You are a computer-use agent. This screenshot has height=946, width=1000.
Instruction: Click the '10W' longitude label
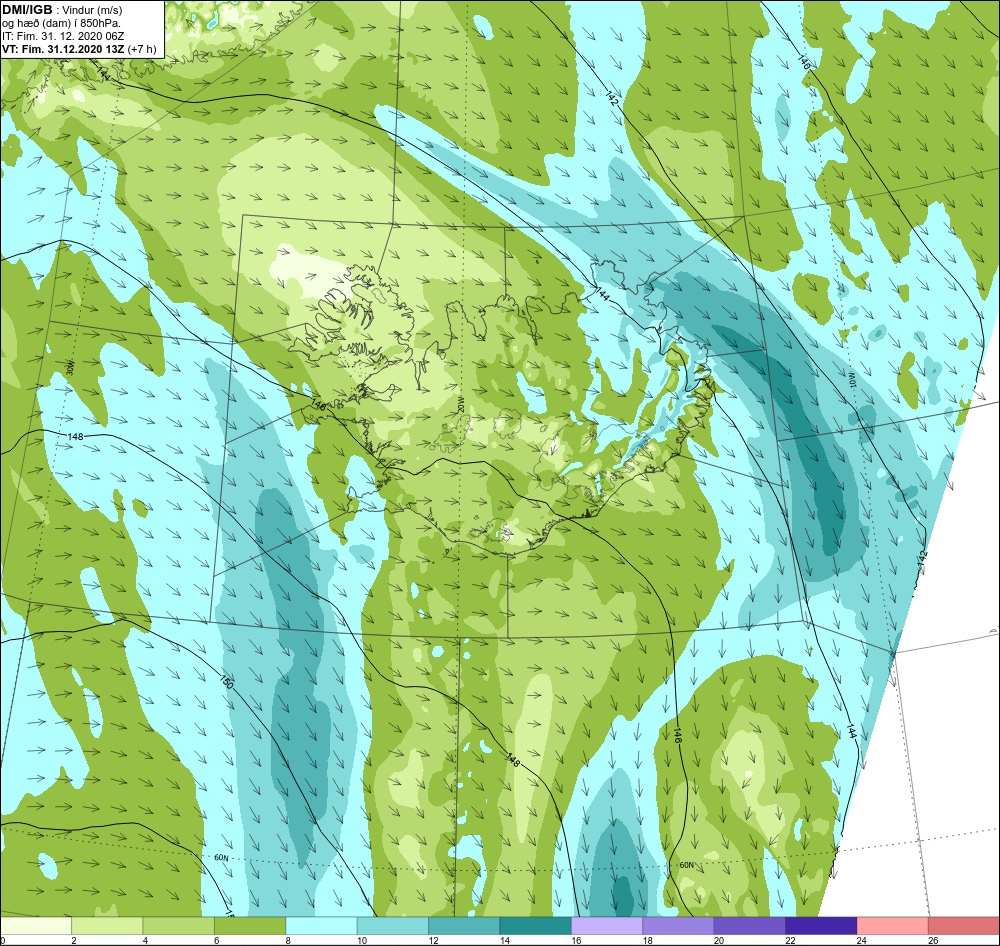(x=850, y=381)
